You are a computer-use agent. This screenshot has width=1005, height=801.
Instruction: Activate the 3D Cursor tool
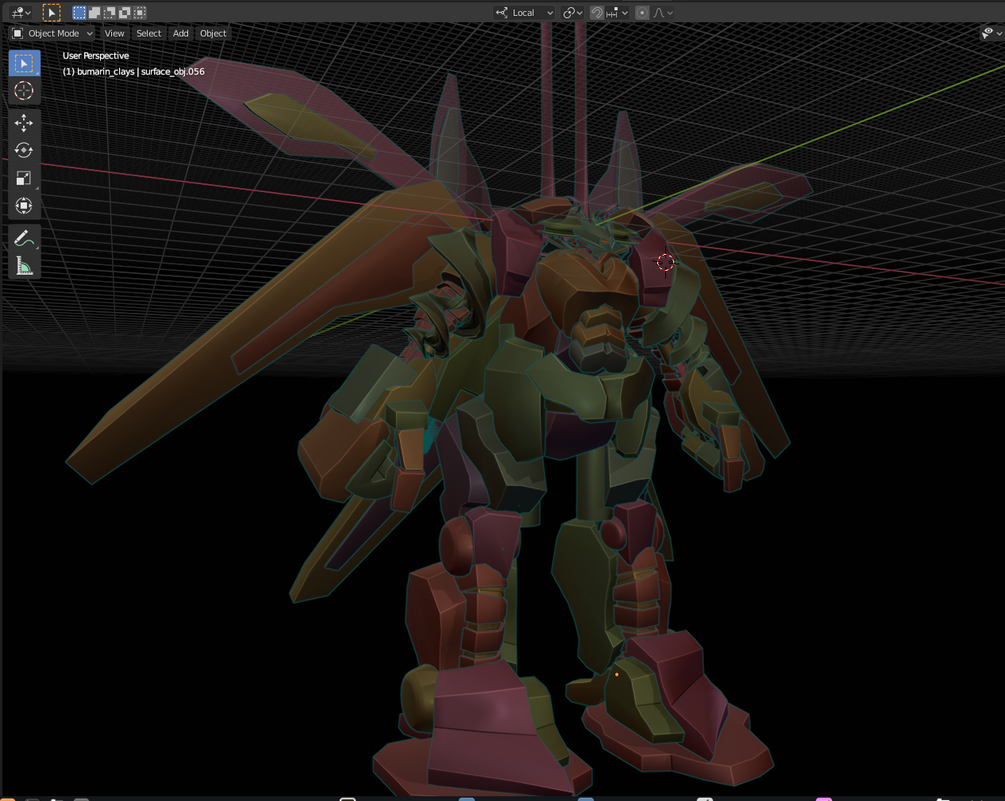pyautogui.click(x=24, y=91)
